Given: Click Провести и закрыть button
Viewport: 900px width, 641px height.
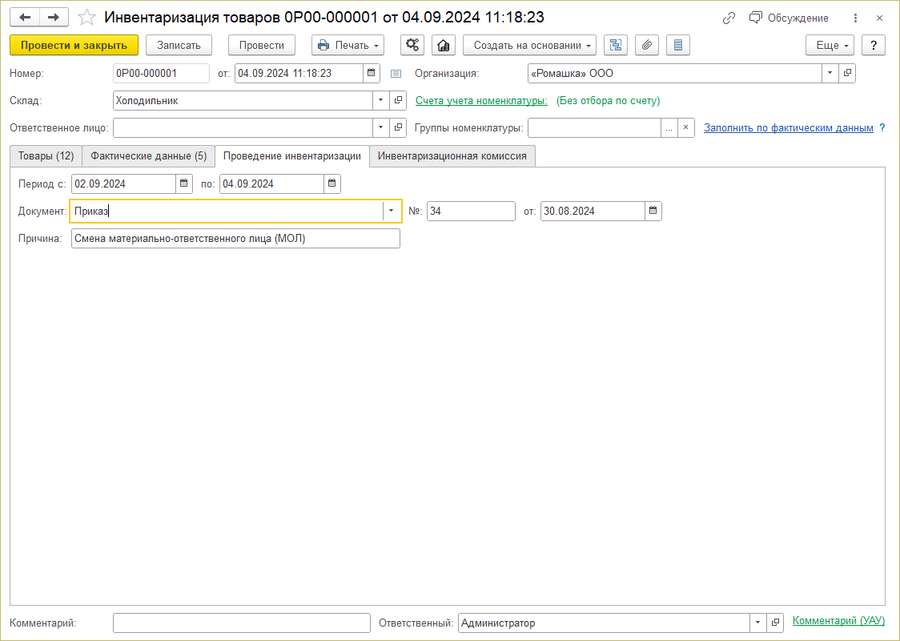Looking at the screenshot, I should point(74,45).
